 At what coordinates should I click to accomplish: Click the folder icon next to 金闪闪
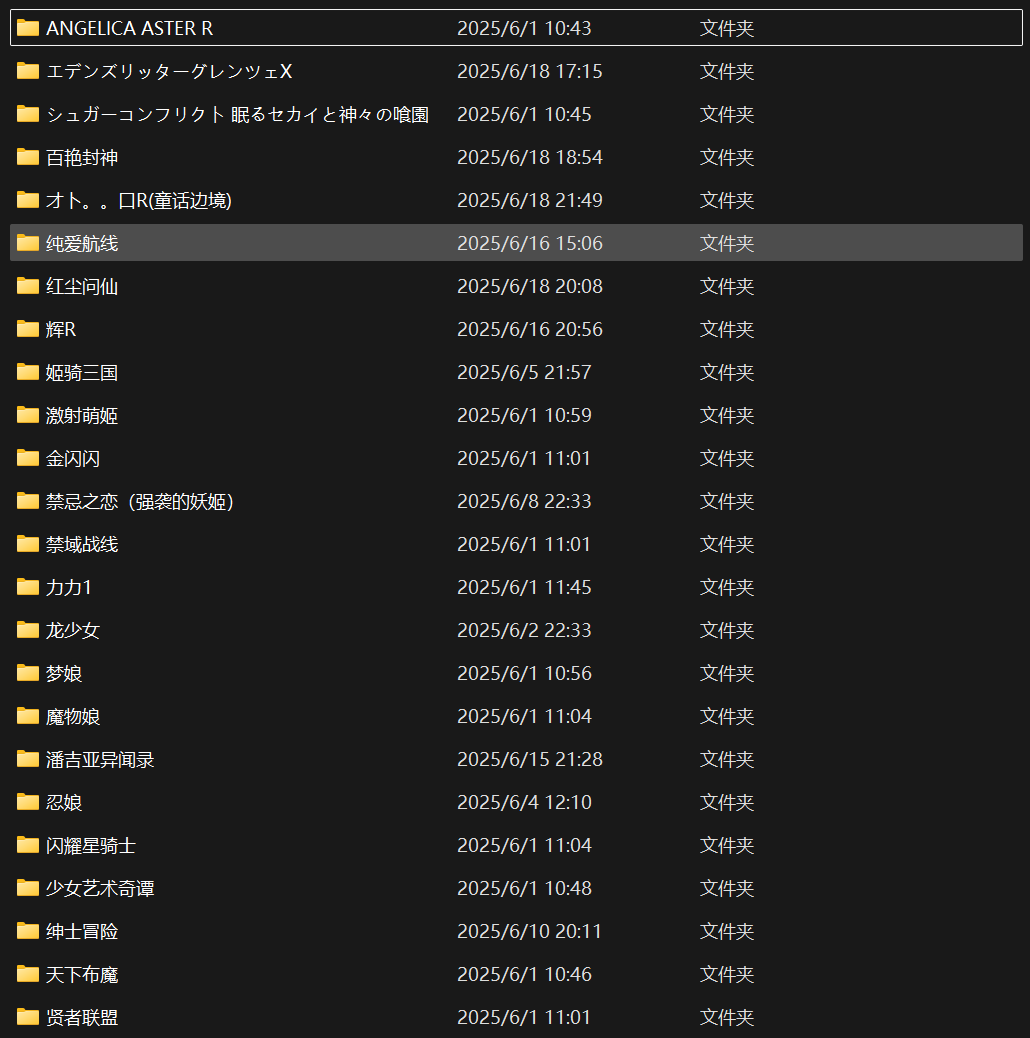(x=28, y=458)
